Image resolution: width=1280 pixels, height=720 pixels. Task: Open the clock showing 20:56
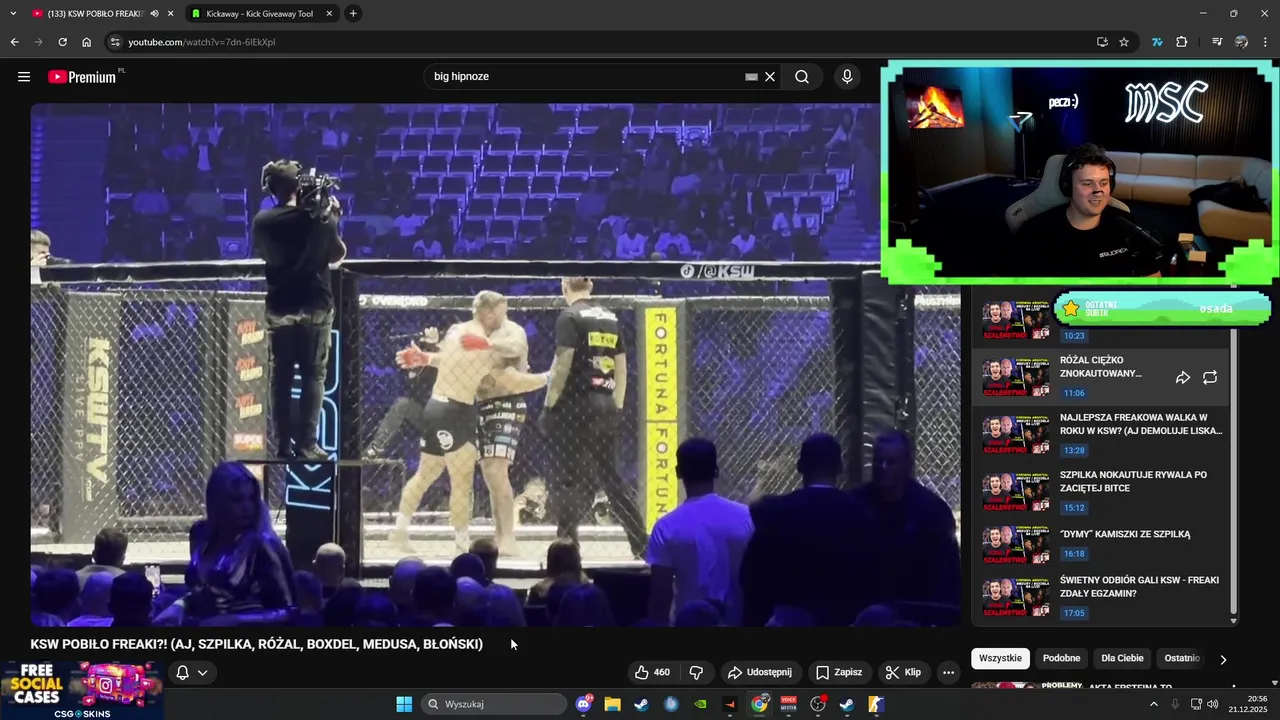pos(1249,704)
